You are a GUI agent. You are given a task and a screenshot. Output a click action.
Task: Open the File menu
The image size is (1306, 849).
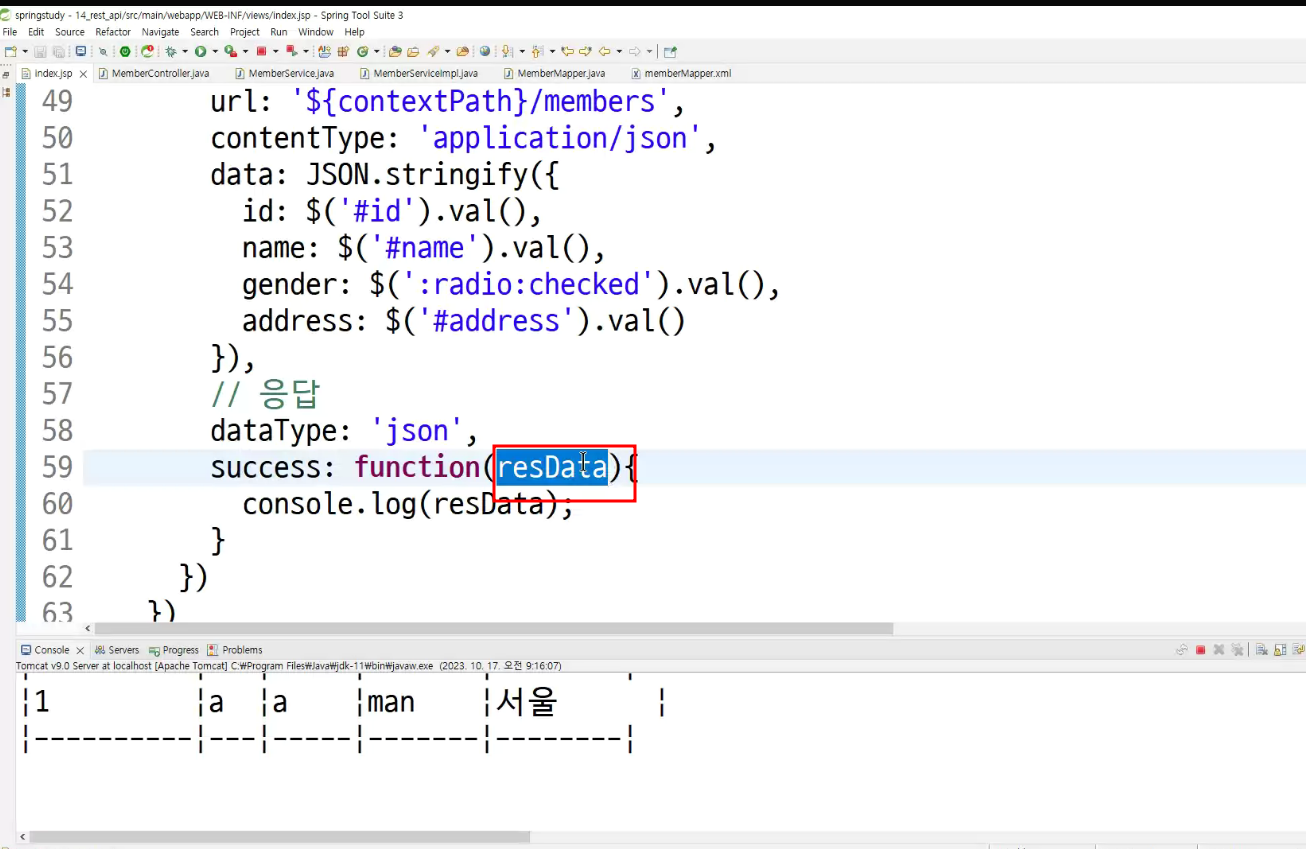[10, 32]
